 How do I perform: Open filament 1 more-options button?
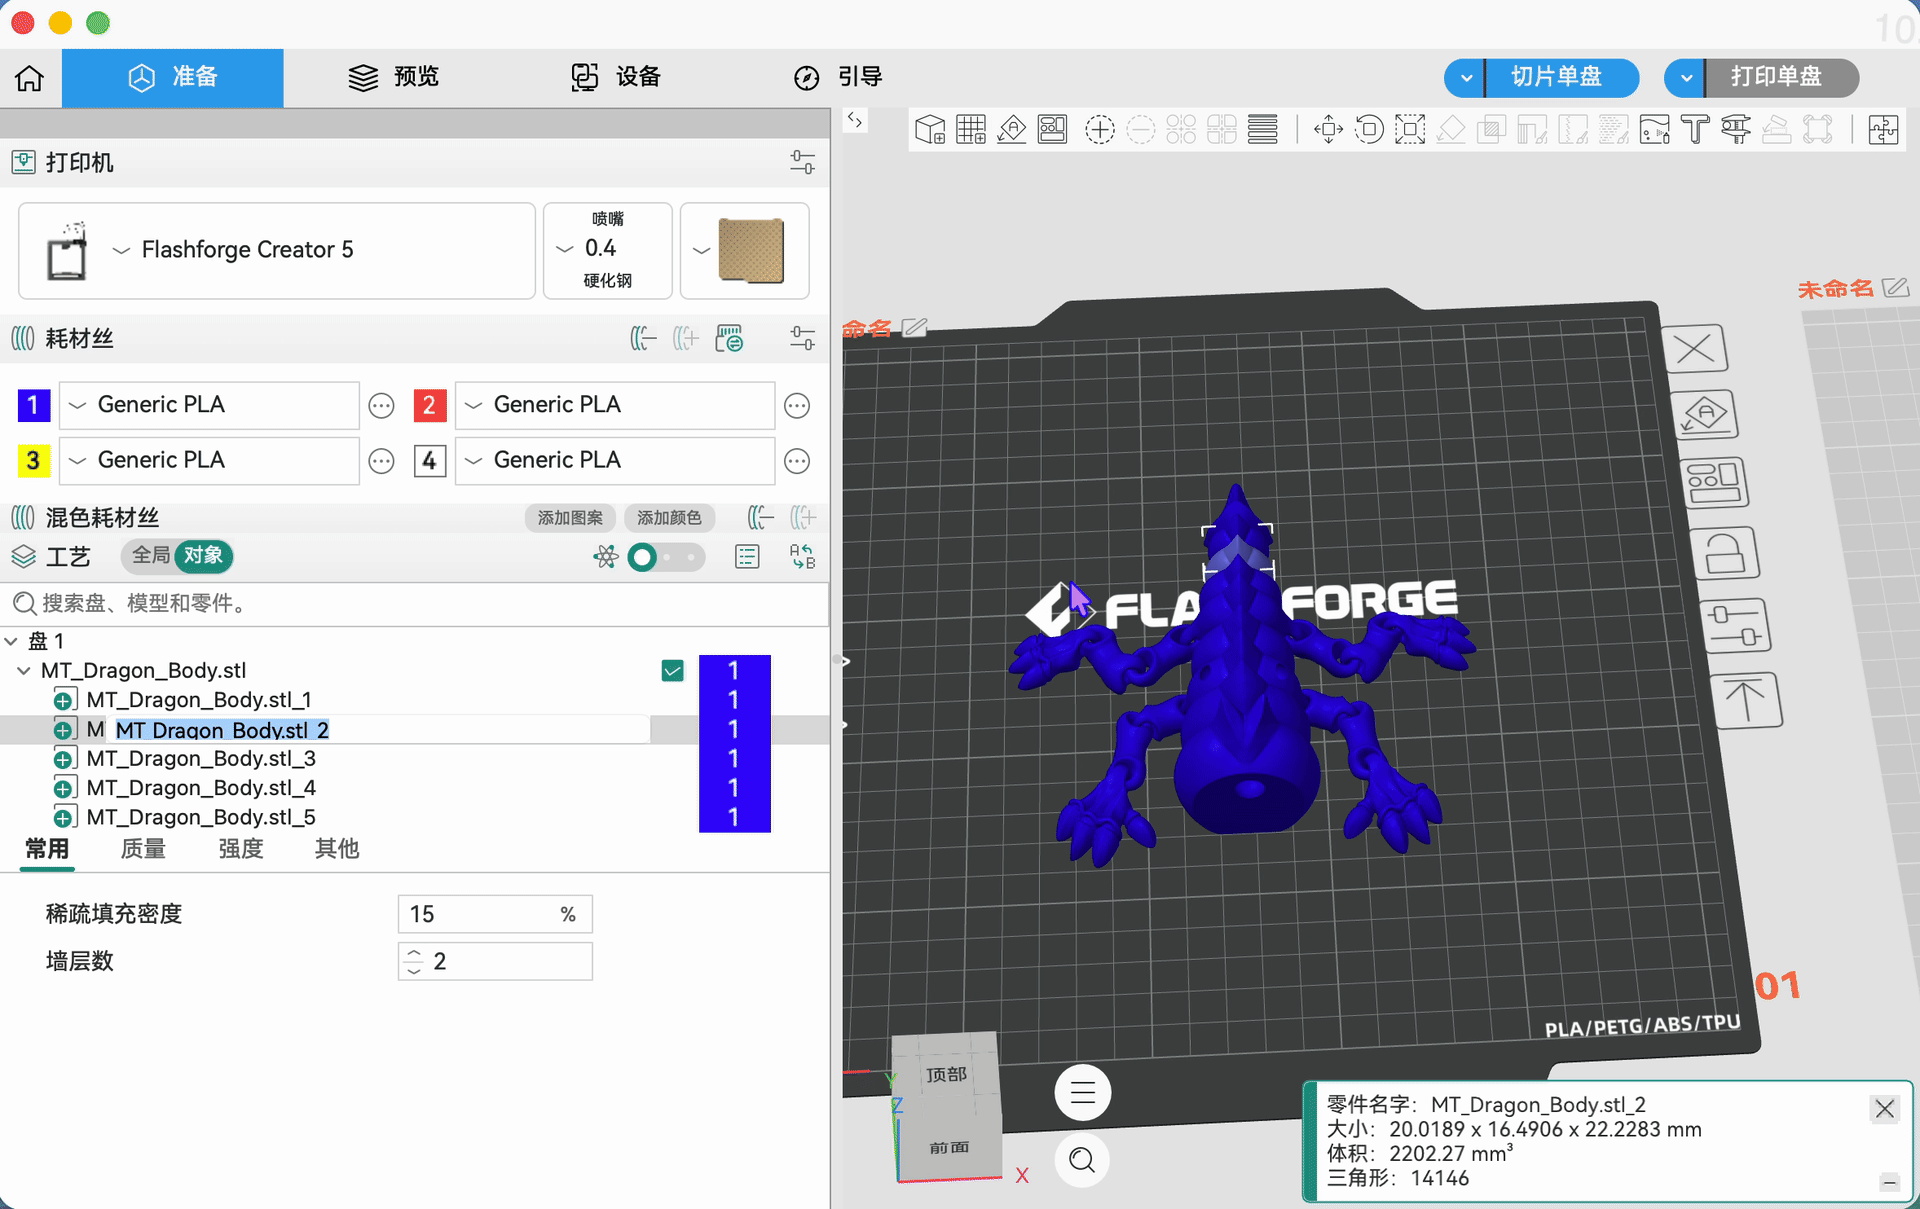point(381,405)
